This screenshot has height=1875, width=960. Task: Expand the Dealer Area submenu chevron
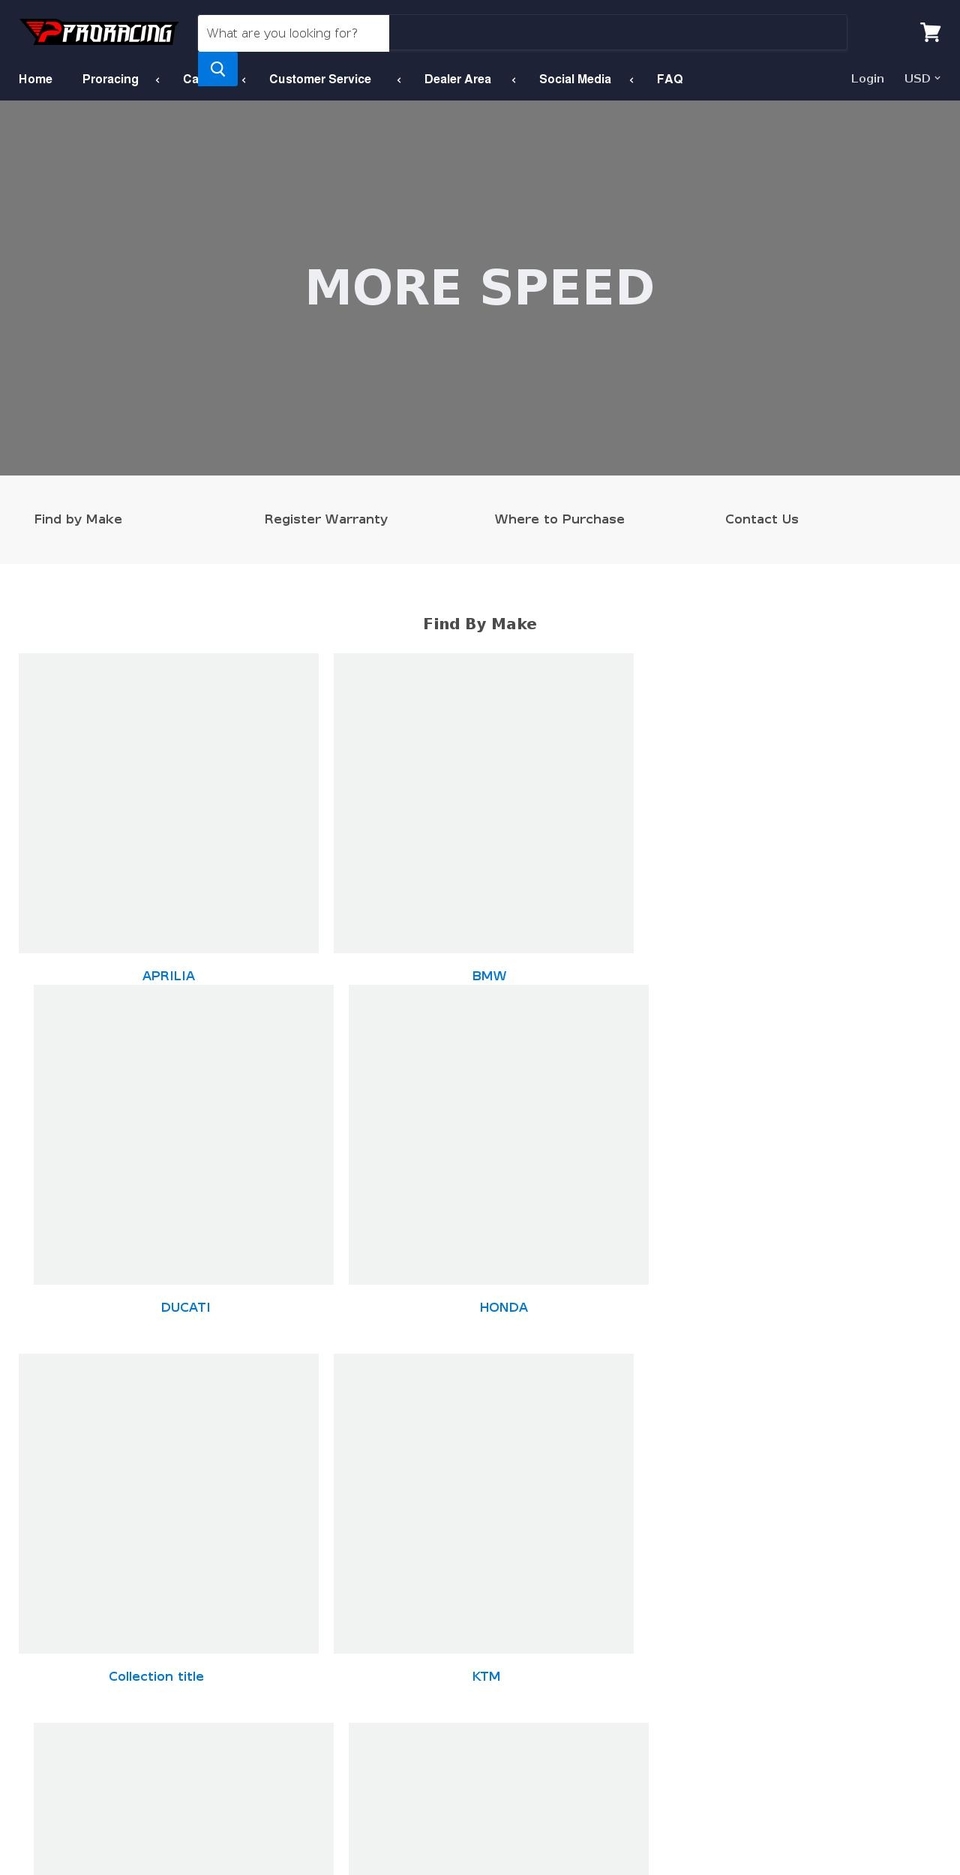pos(514,80)
